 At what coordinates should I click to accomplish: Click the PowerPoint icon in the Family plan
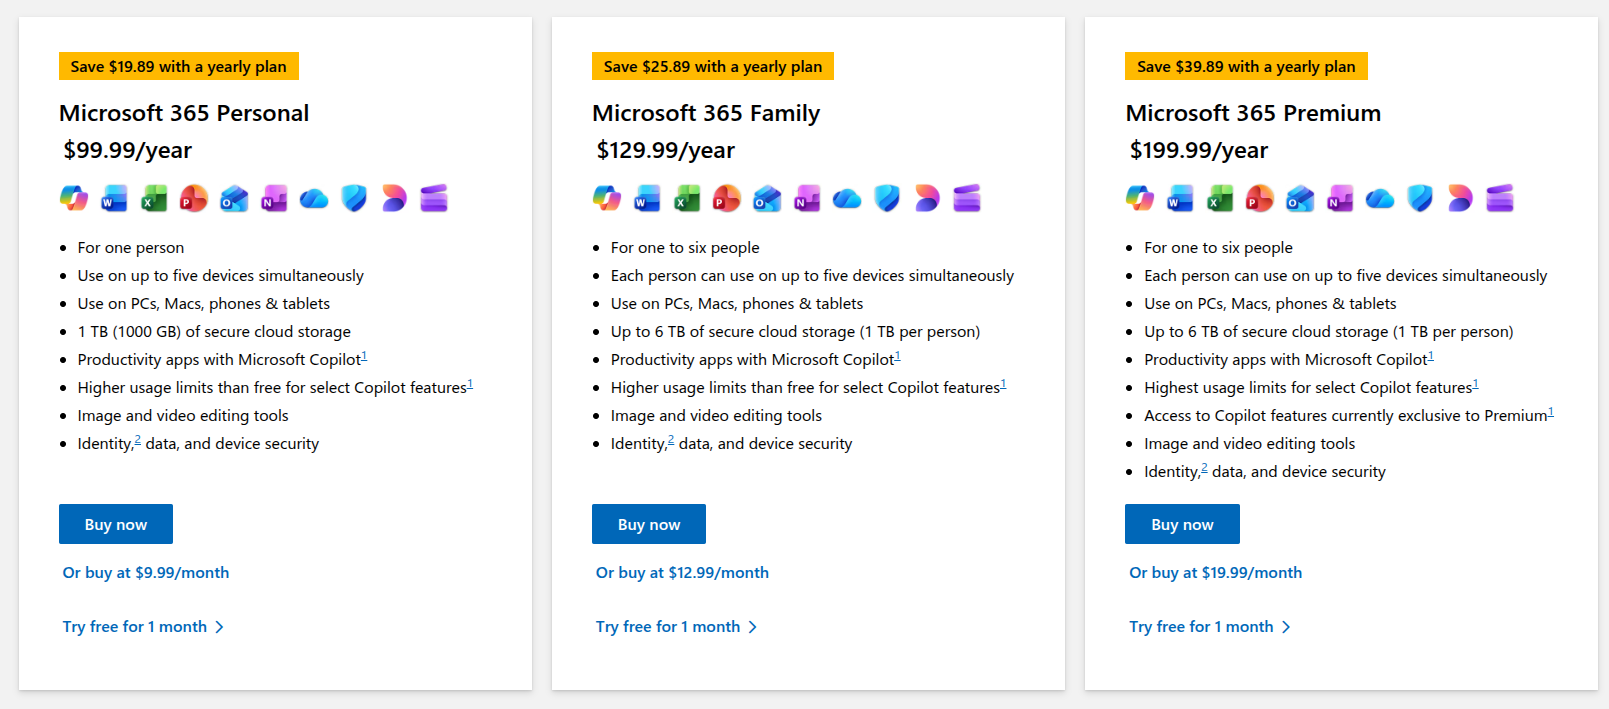tap(727, 198)
